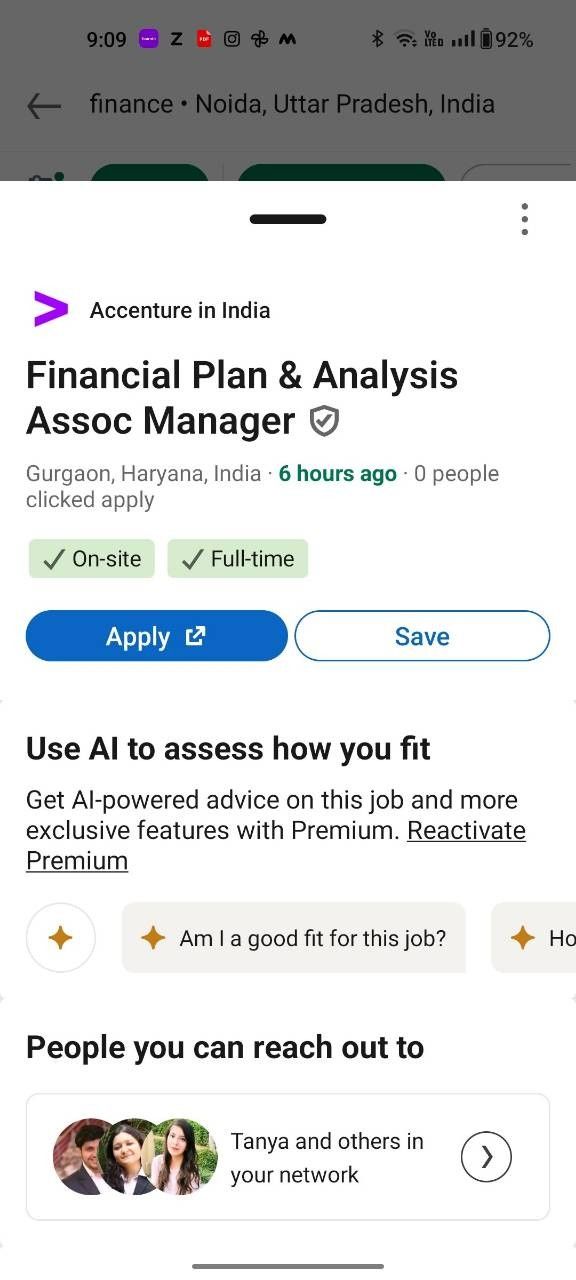Tap the back arrow icon

coord(44,105)
